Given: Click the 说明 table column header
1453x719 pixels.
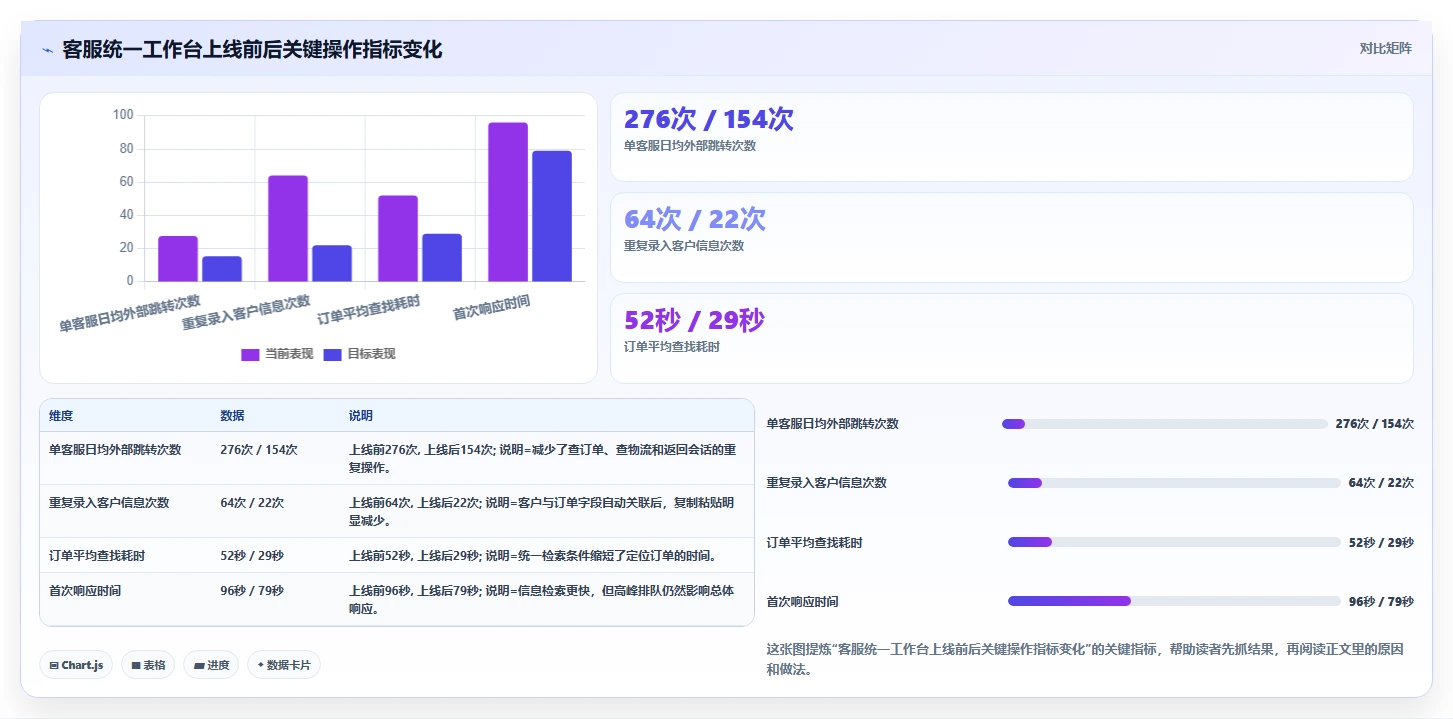Looking at the screenshot, I should coord(361,416).
